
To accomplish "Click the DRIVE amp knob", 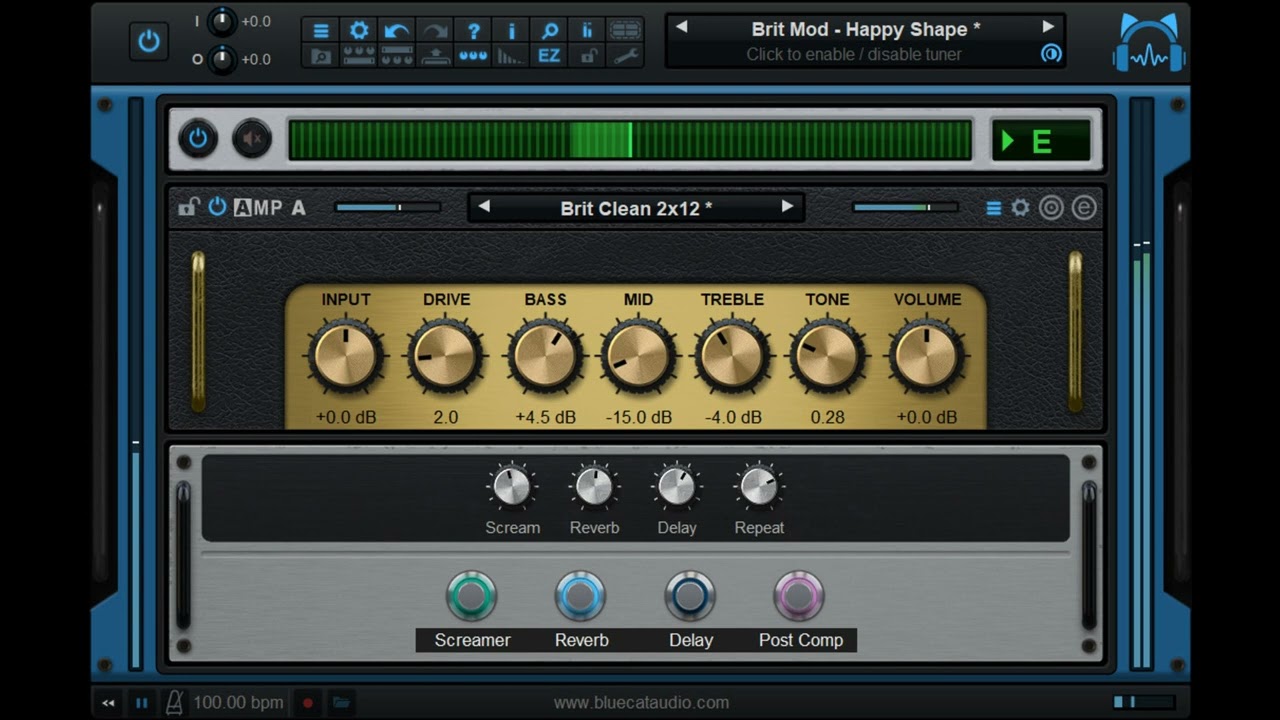I will (x=445, y=356).
